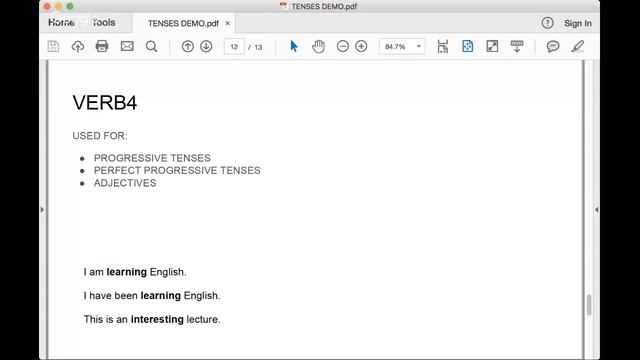Open the zoom level dropdown 84.7%

tap(402, 47)
